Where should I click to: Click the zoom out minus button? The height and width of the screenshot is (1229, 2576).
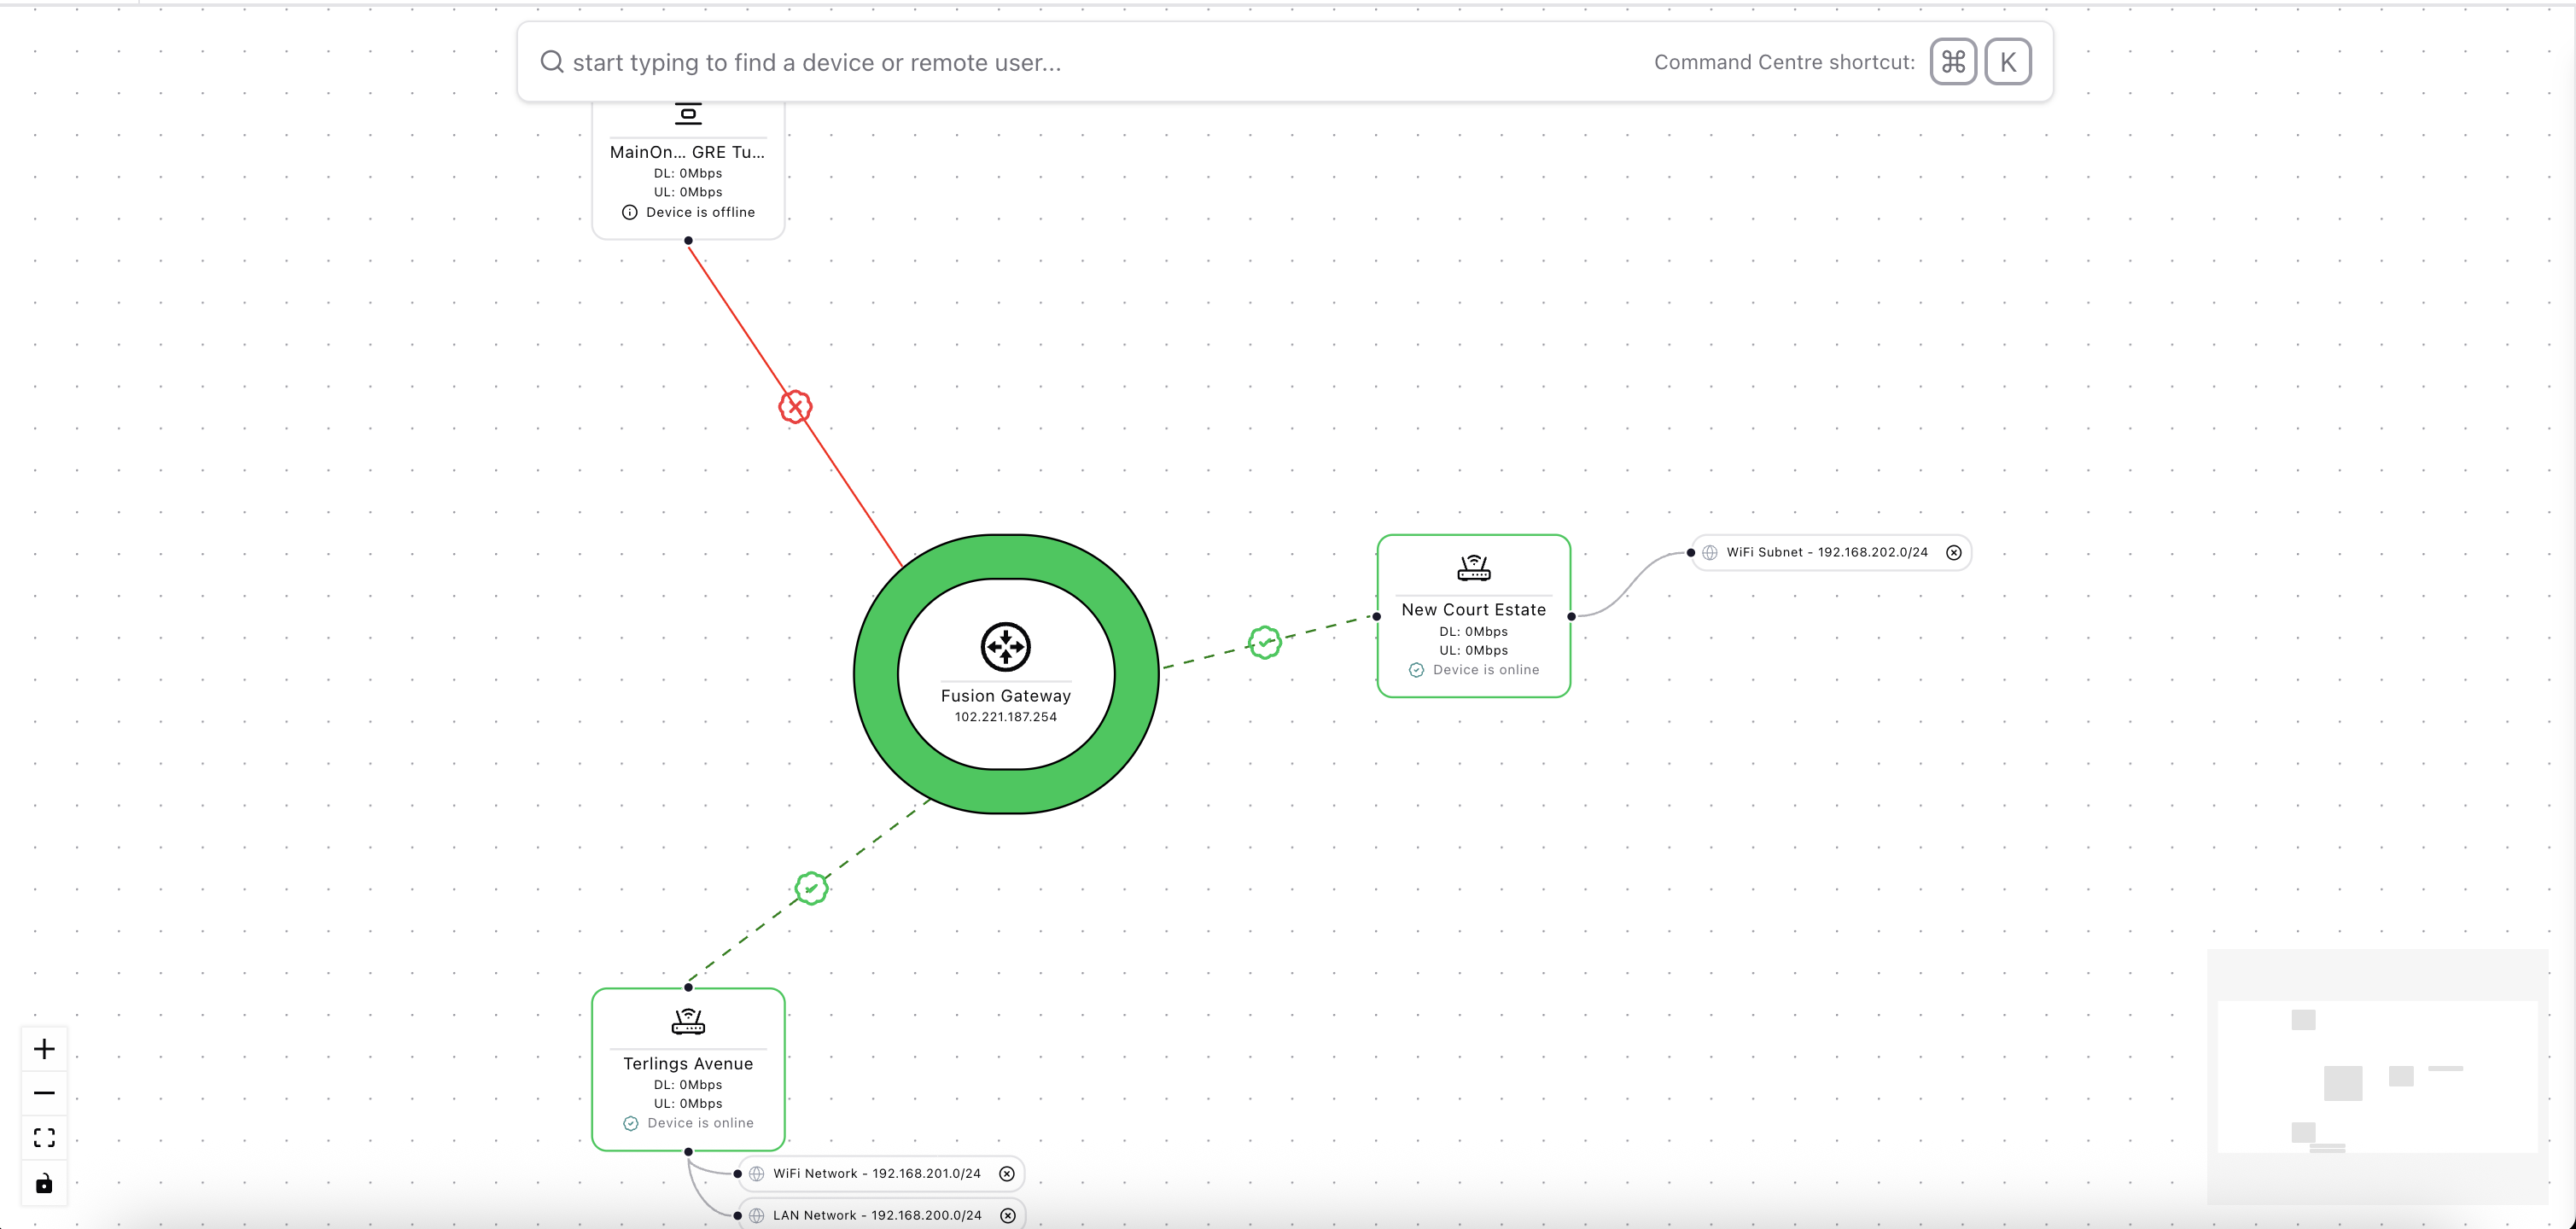pyautogui.click(x=44, y=1093)
